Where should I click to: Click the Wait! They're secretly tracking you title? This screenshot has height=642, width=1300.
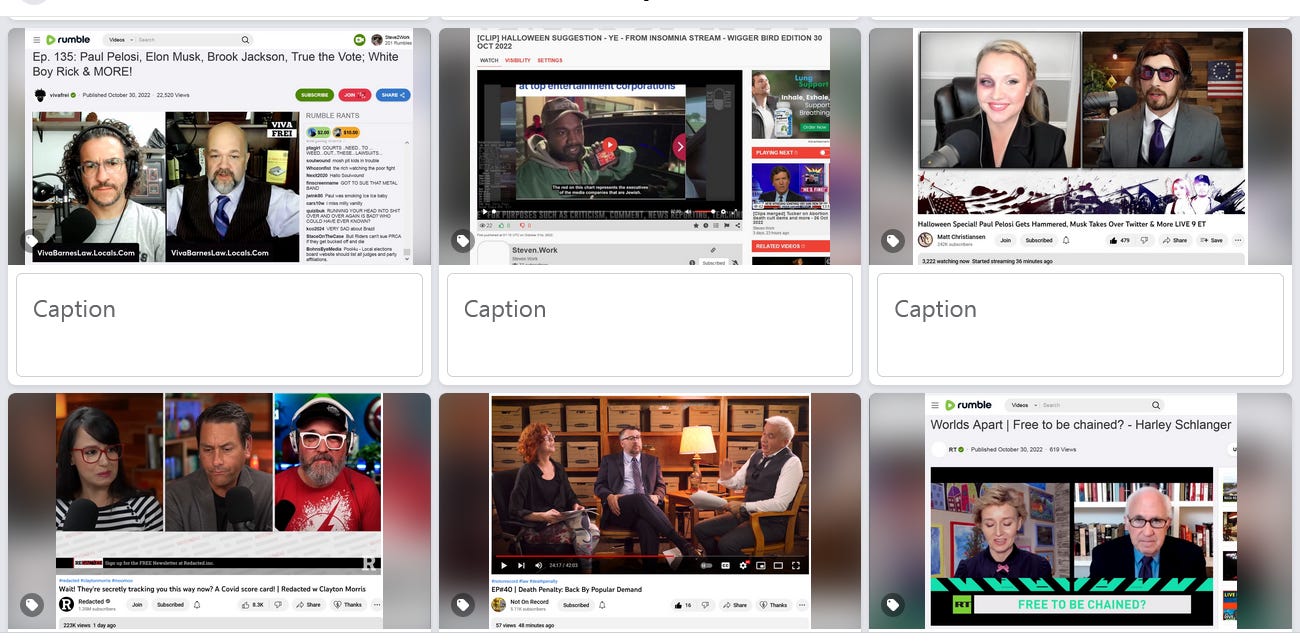212,589
